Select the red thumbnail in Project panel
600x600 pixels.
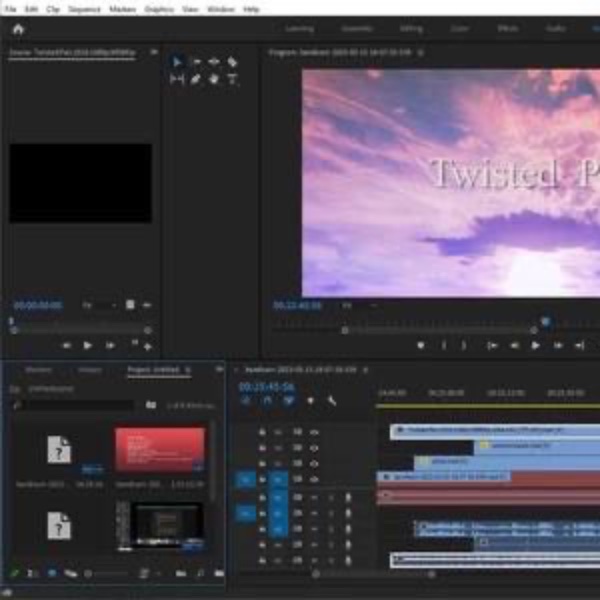160,449
